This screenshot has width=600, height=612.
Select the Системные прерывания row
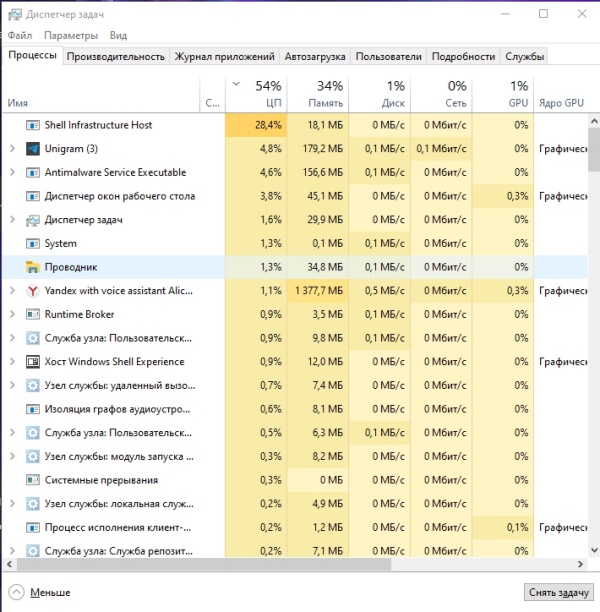click(x=295, y=480)
